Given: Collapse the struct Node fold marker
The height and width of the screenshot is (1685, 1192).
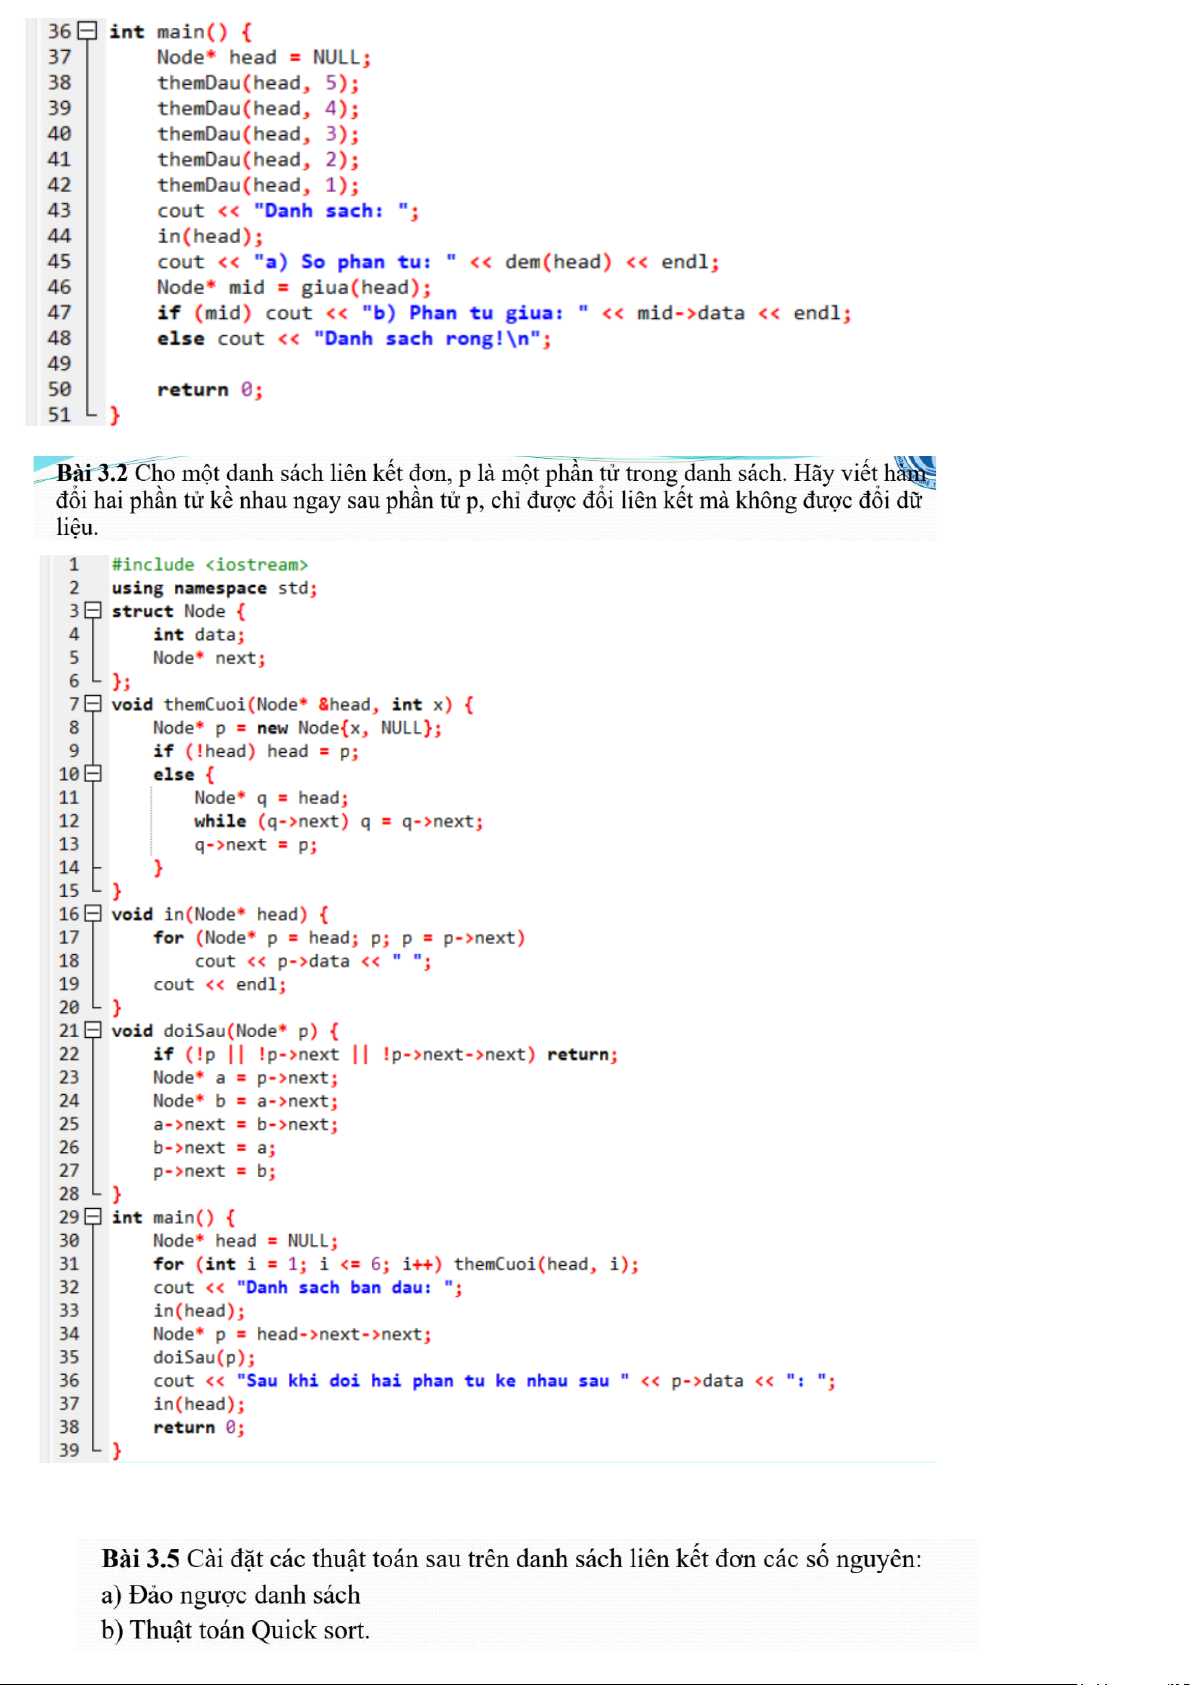Looking at the screenshot, I should pyautogui.click(x=93, y=610).
